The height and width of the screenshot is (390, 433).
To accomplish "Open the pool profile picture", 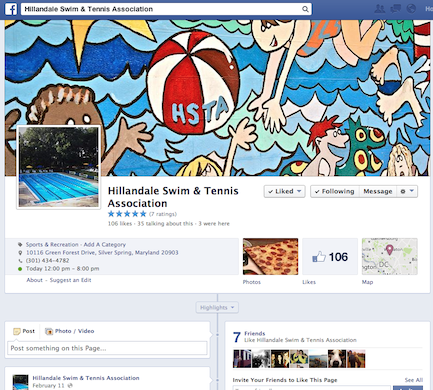I will tap(59, 167).
